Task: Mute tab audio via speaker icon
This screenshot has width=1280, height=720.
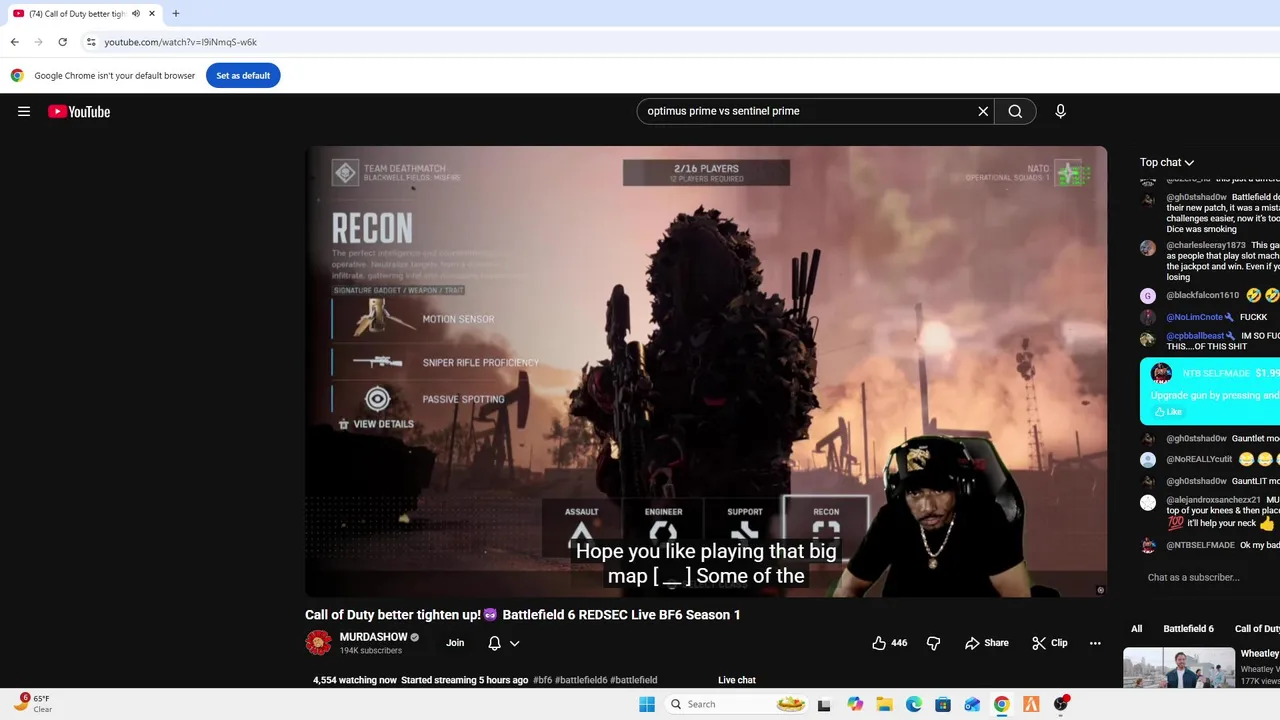Action: pos(136,13)
